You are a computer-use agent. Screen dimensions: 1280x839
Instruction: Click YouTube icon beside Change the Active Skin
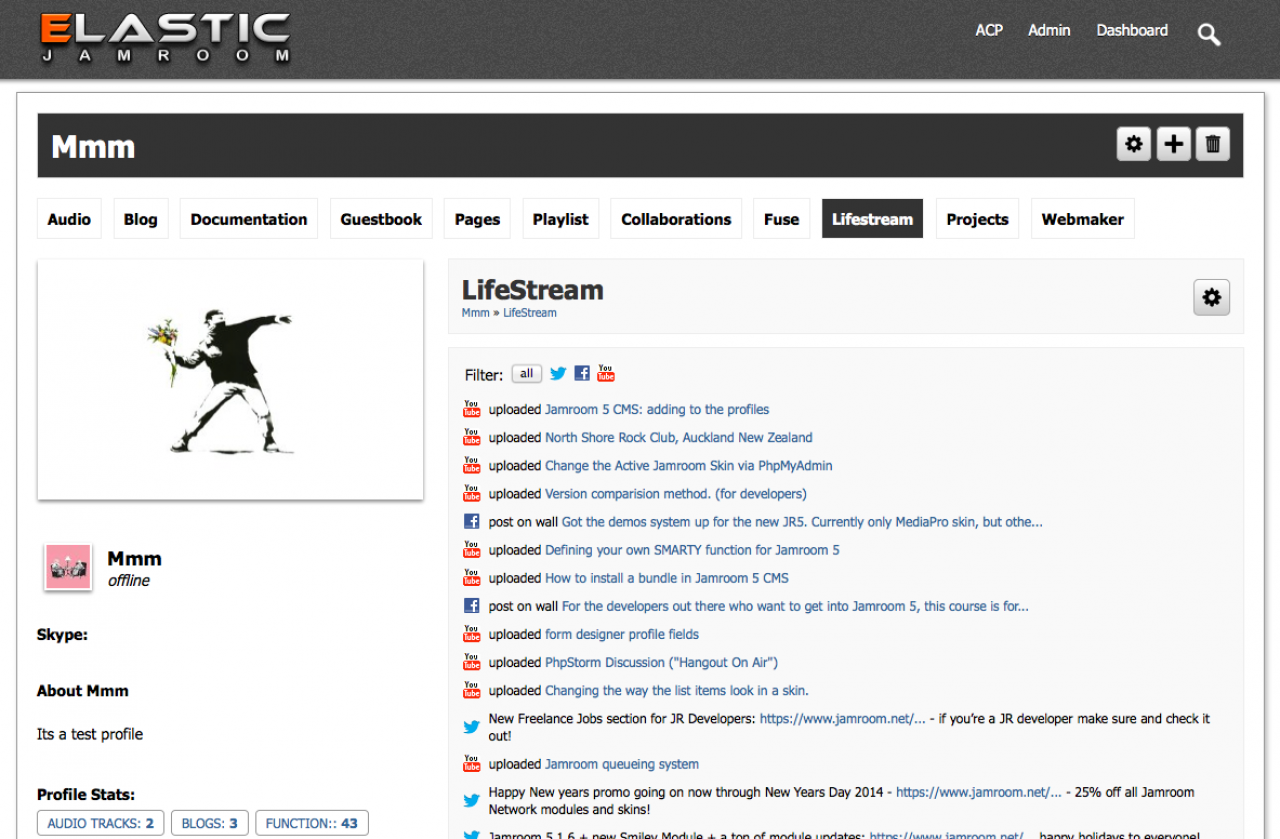pos(472,465)
